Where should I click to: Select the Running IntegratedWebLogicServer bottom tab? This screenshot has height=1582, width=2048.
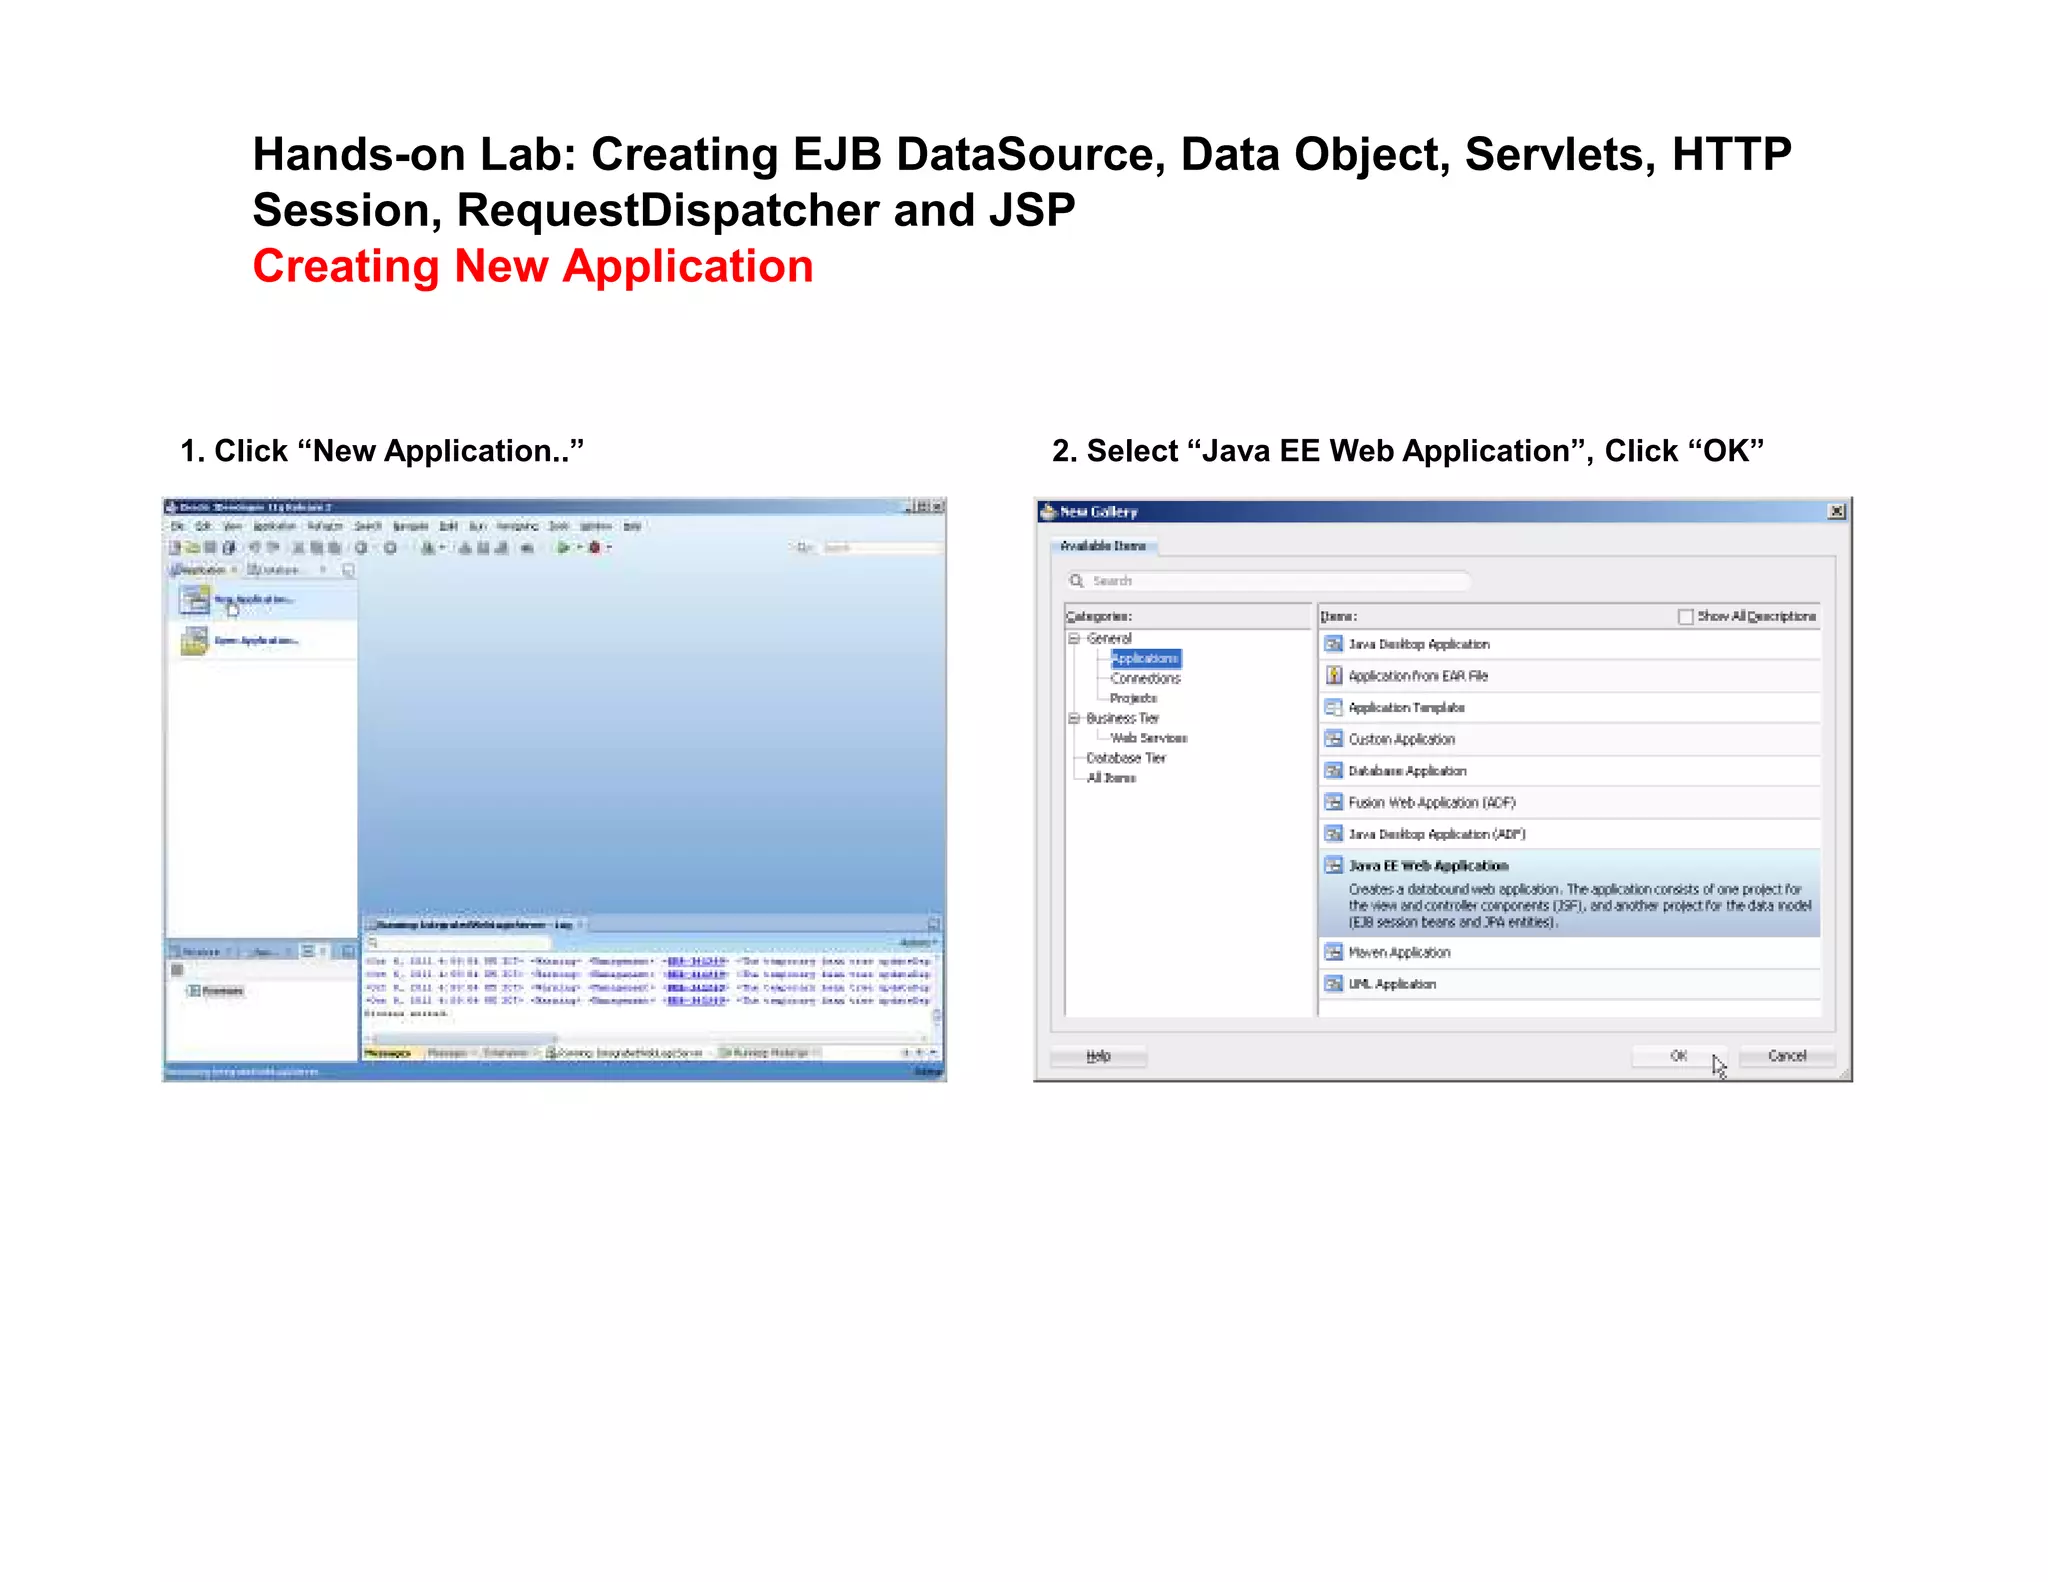627,1053
